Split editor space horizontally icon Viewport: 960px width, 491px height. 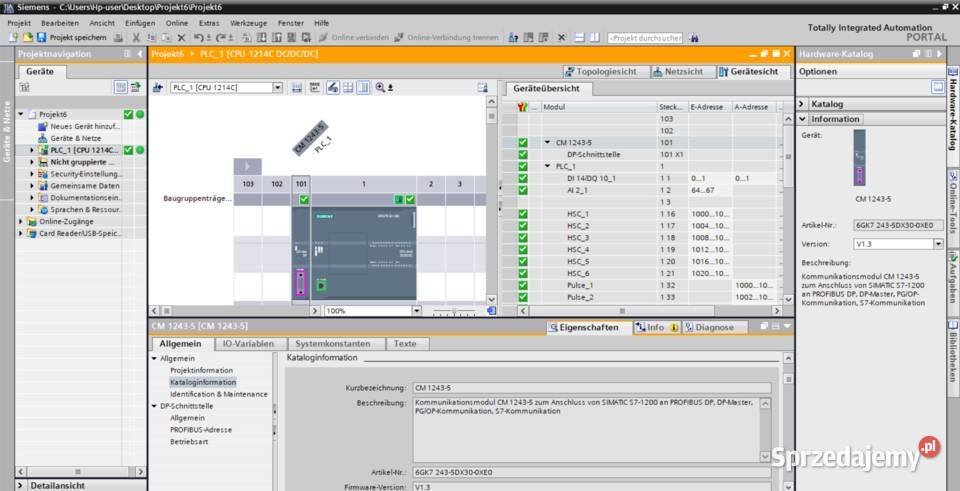[580, 37]
